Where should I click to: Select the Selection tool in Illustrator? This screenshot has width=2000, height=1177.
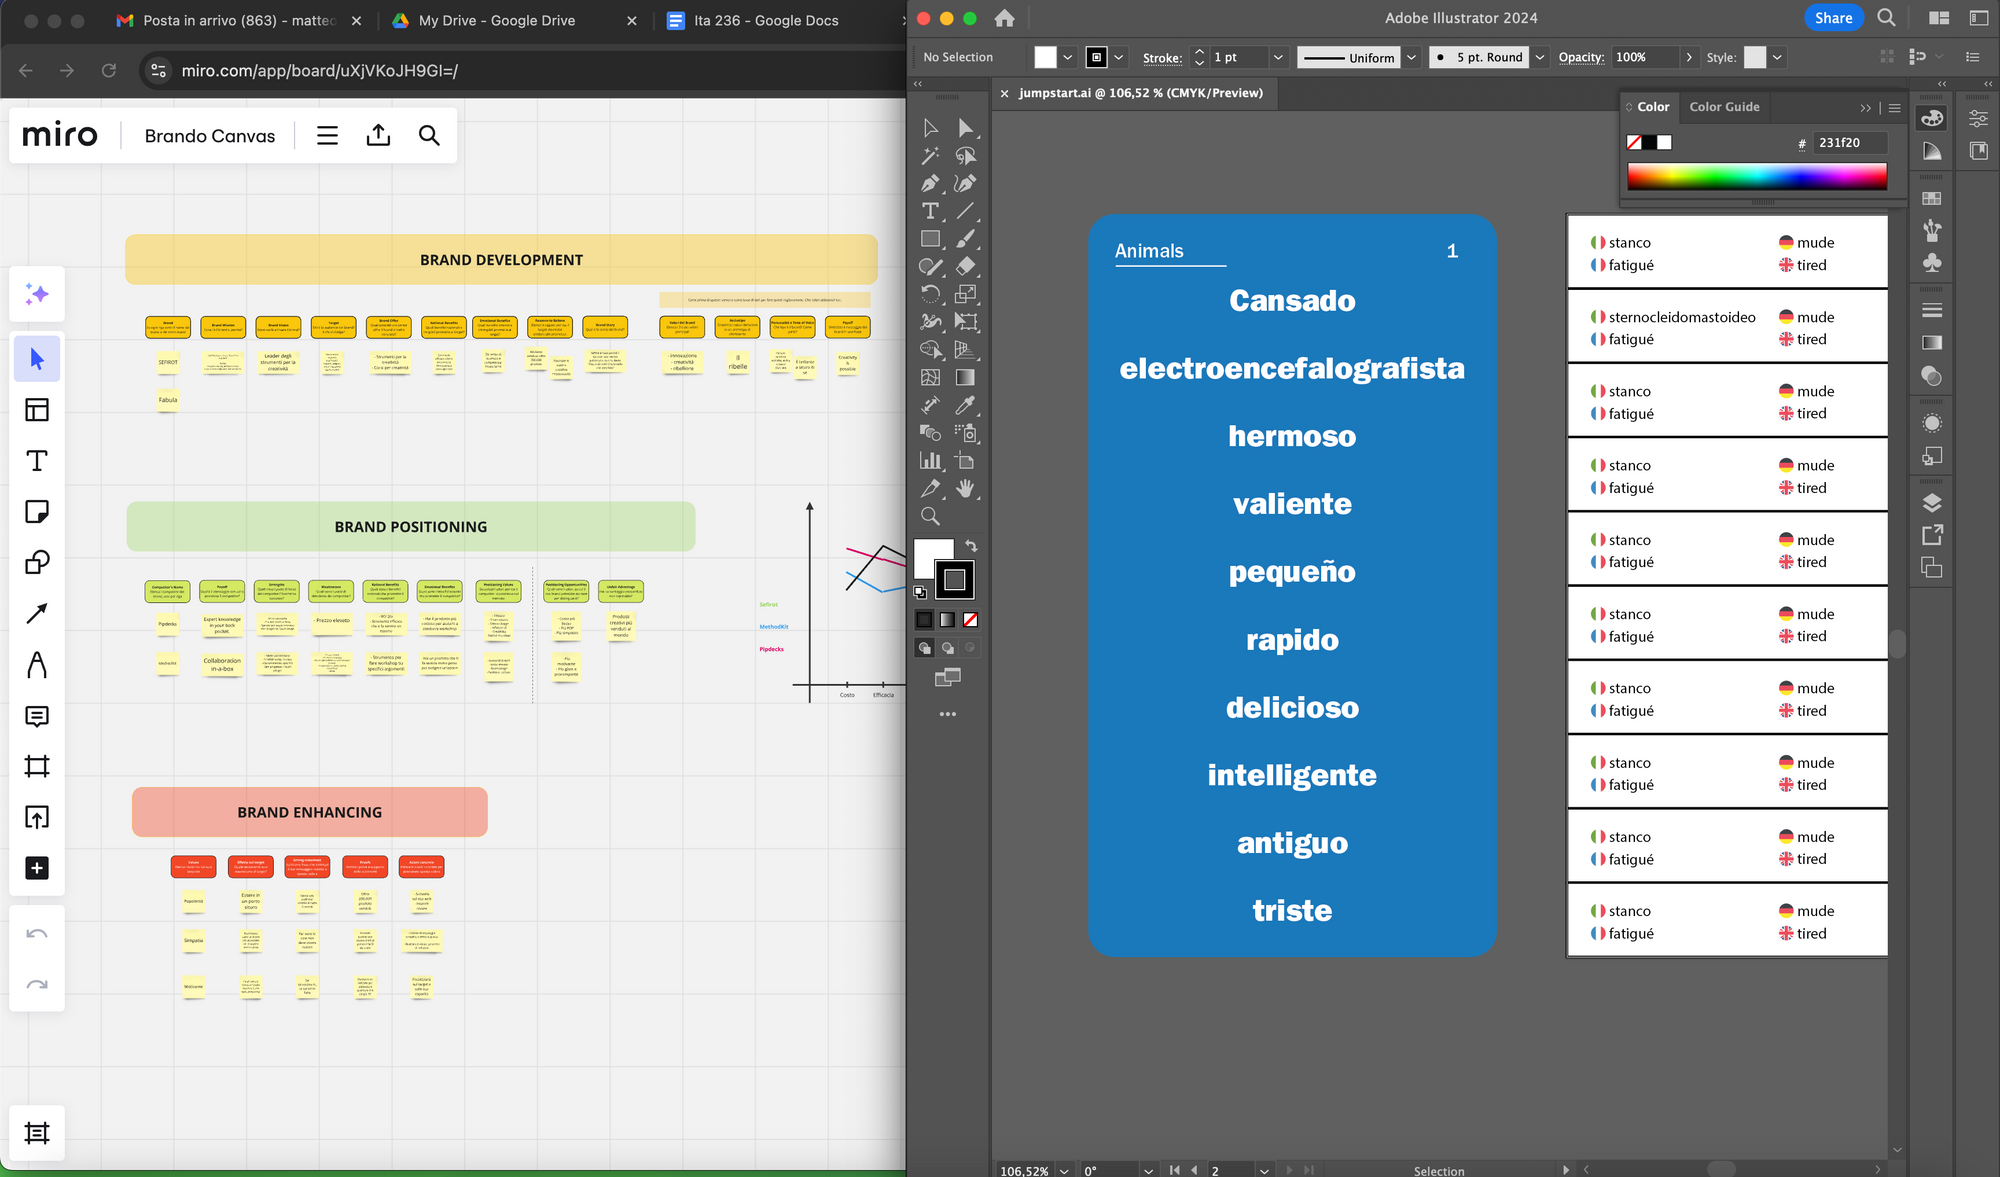(x=930, y=128)
